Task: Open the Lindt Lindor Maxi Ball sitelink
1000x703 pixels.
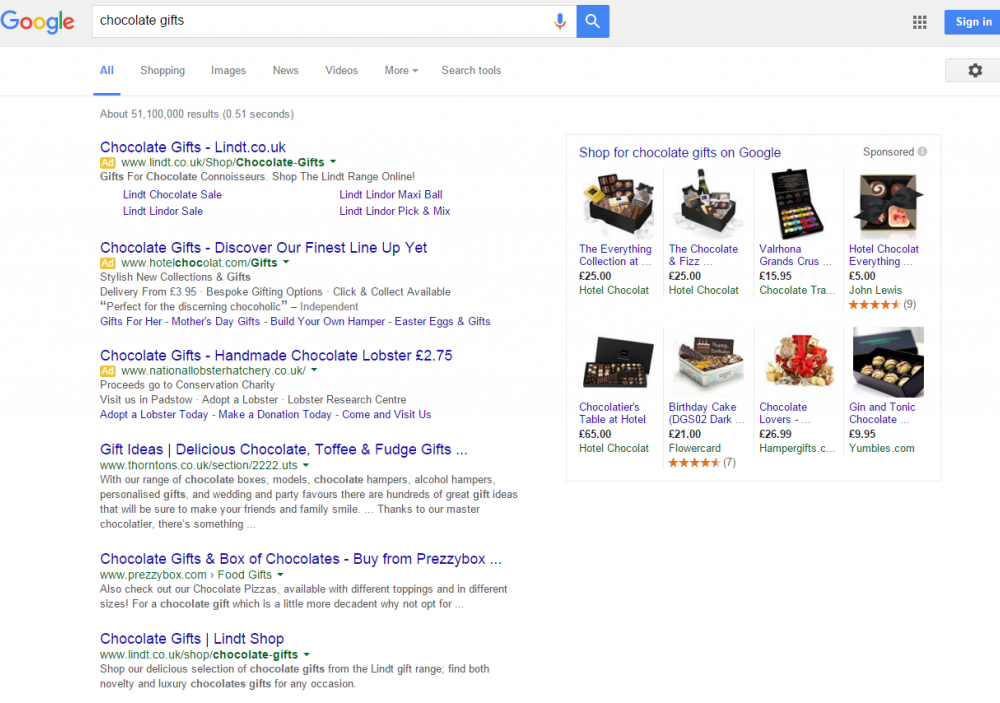Action: (x=390, y=195)
